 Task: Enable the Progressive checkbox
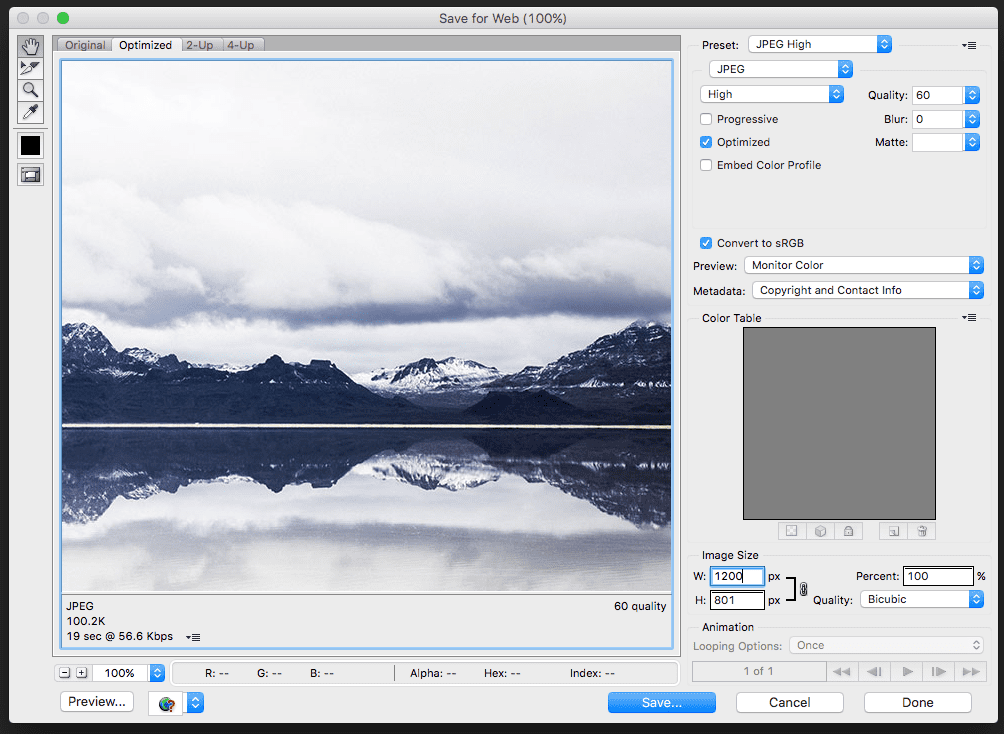706,120
